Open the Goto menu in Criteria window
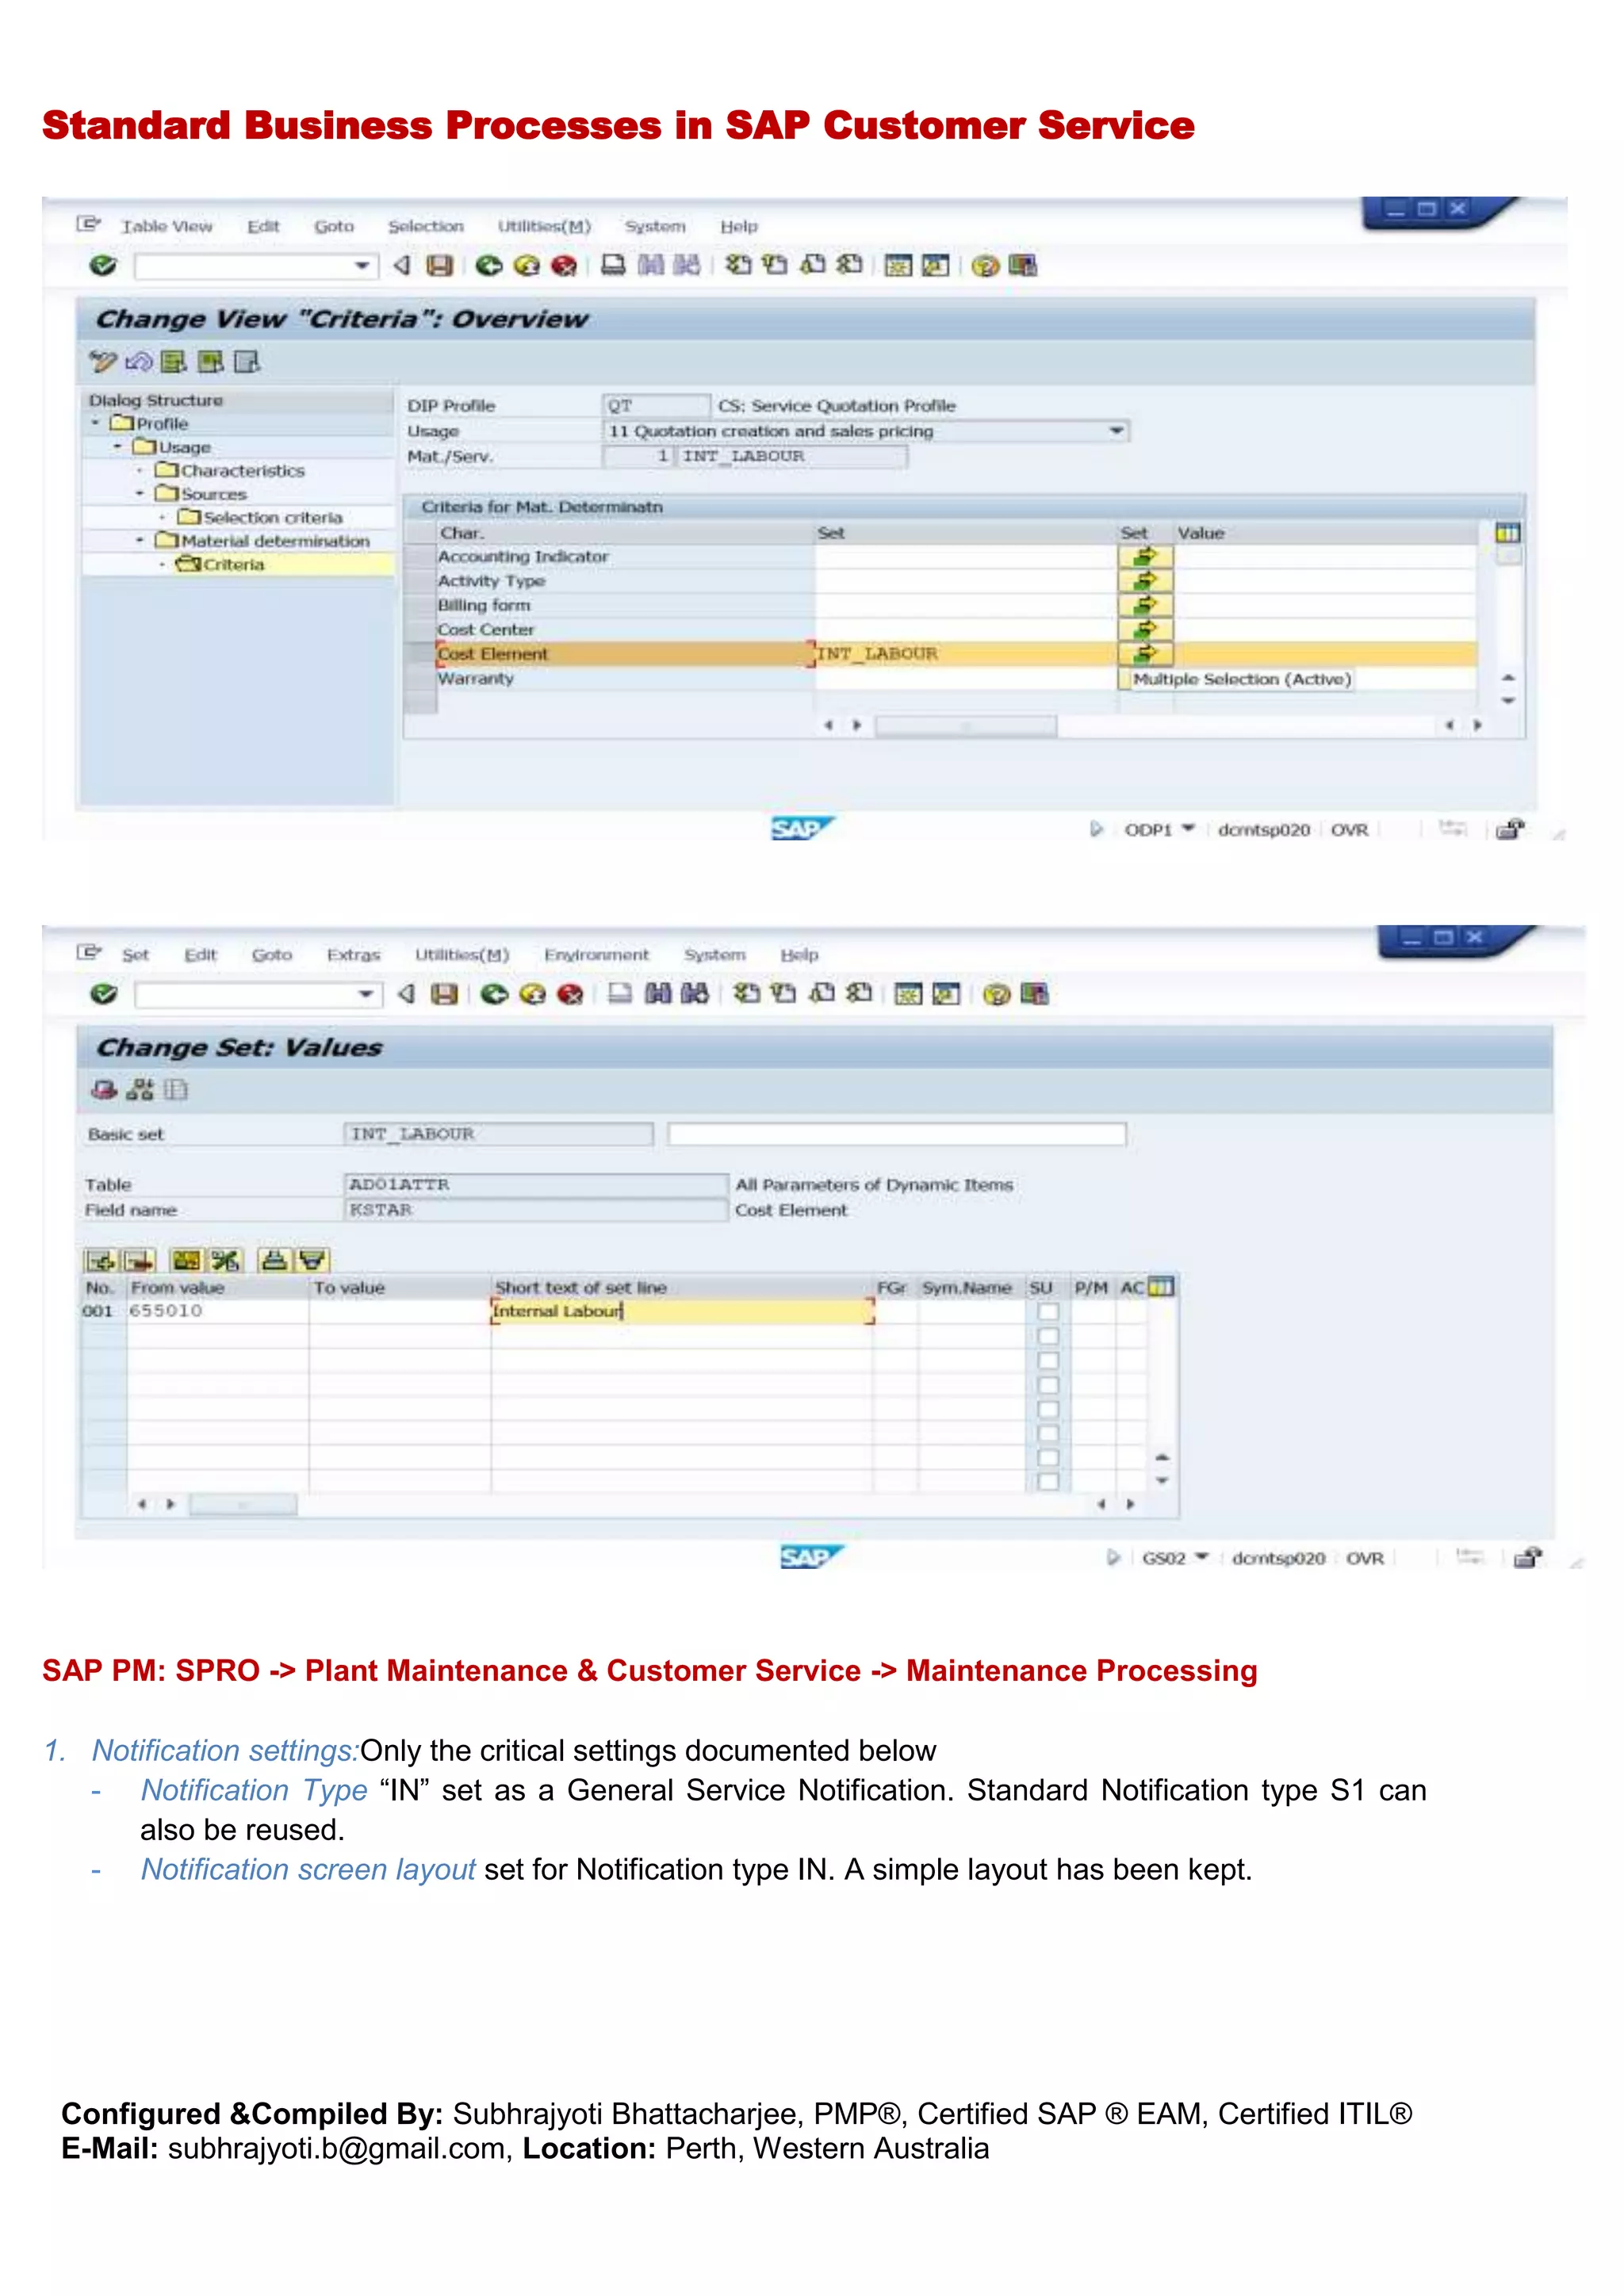The height and width of the screenshot is (2296, 1624). coord(334,227)
